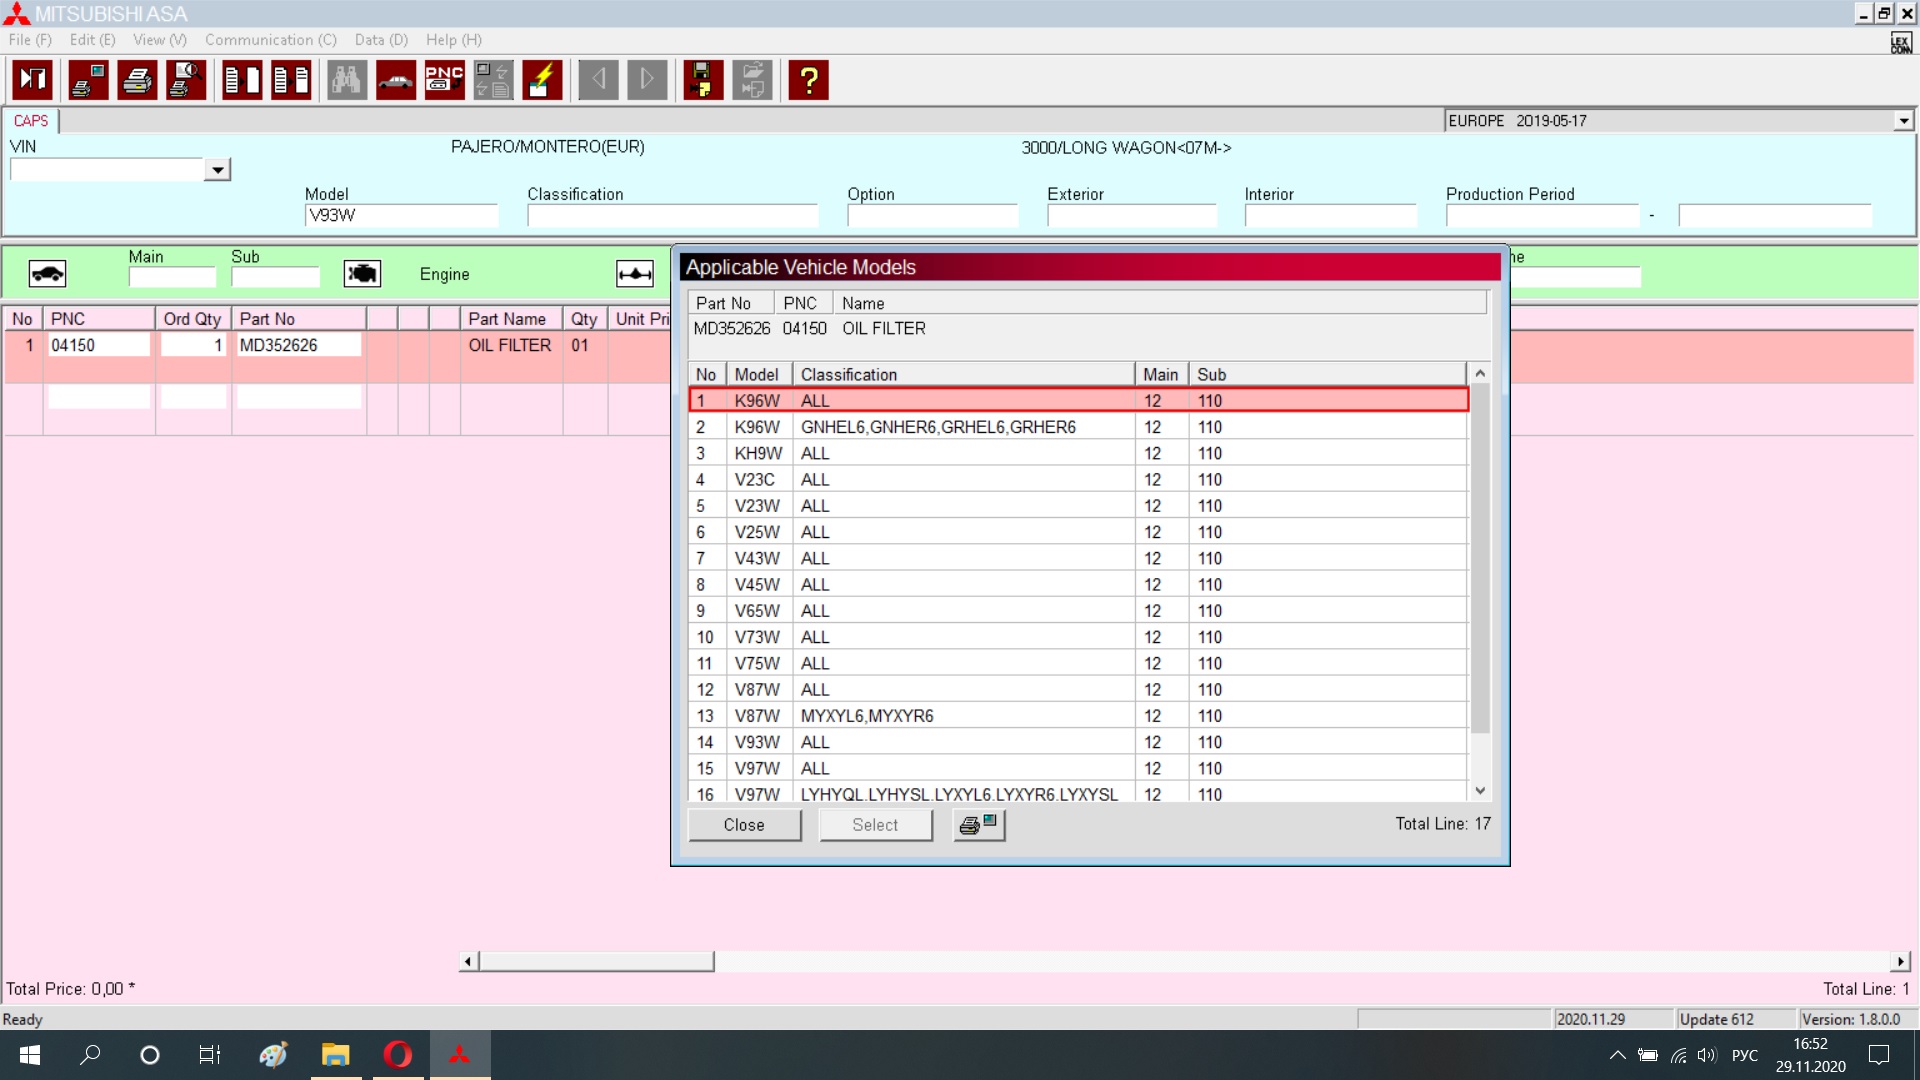Screen dimensions: 1920x1080
Task: Click the Model input field V93W
Action: [x=400, y=216]
